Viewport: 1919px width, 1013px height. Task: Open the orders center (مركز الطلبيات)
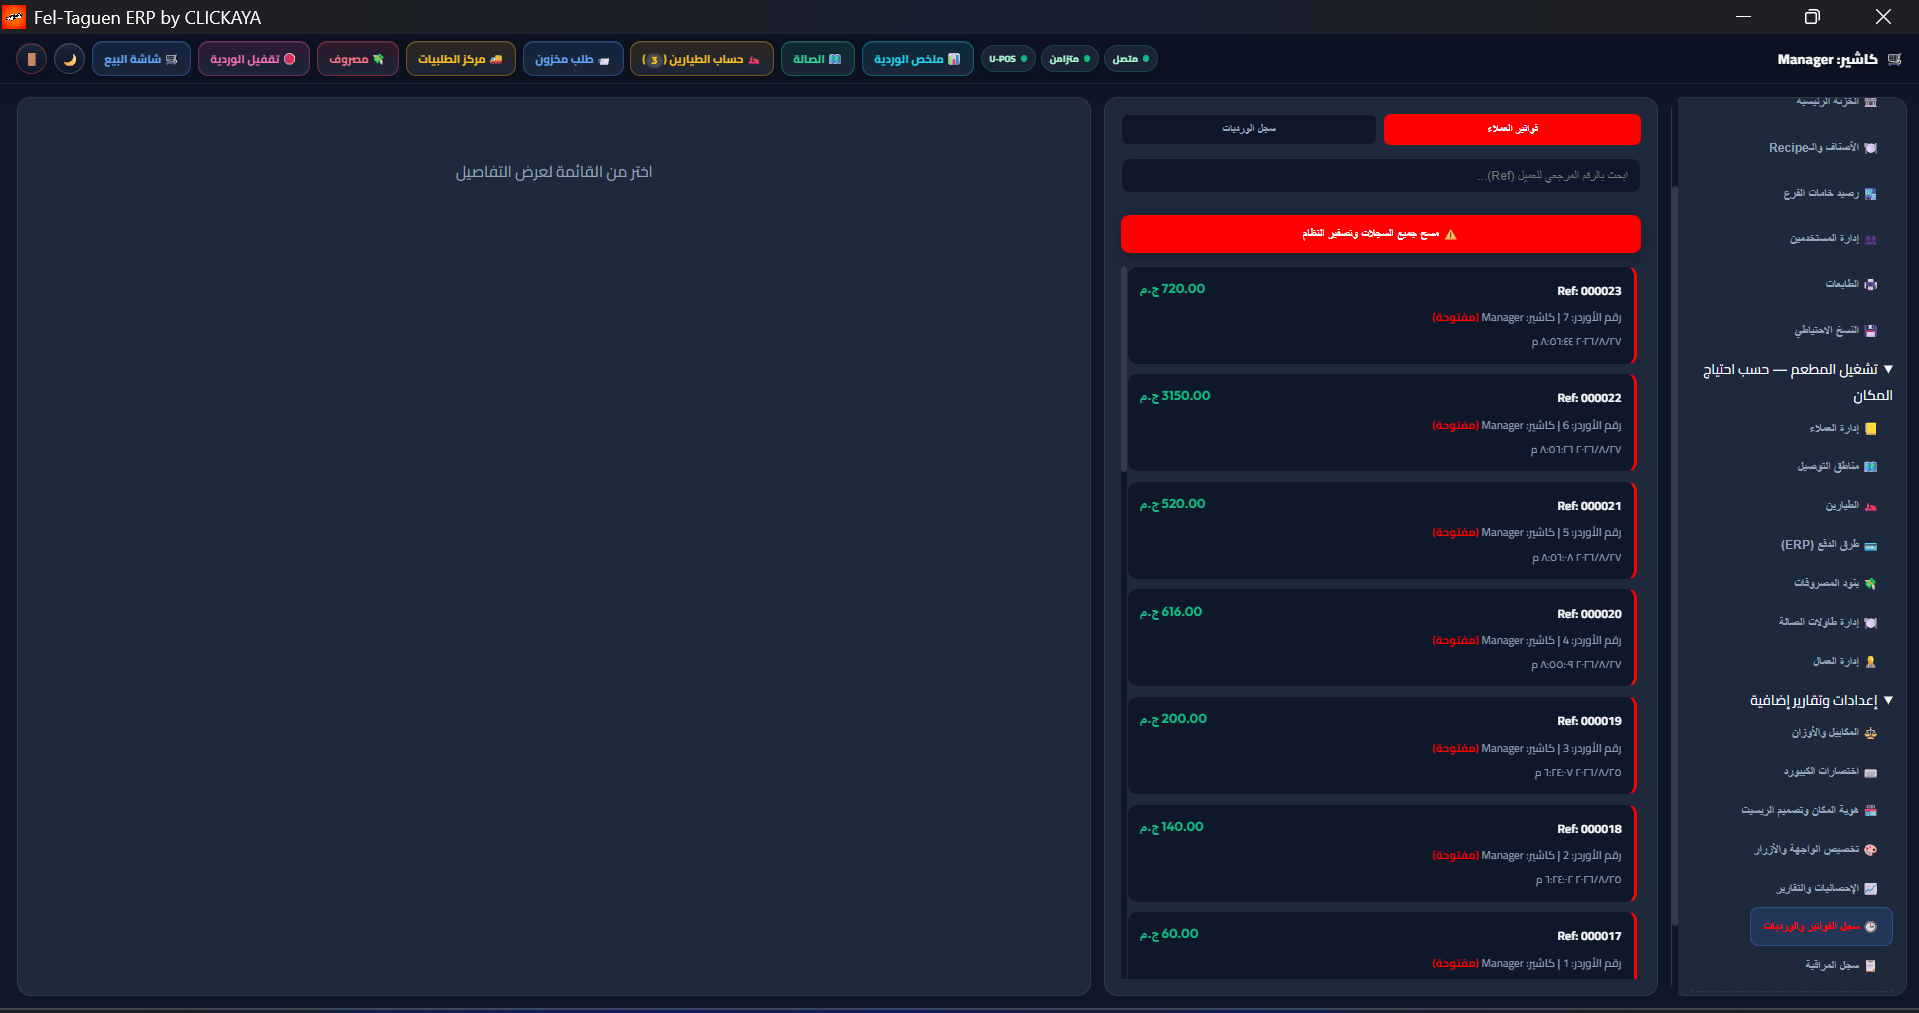[460, 59]
